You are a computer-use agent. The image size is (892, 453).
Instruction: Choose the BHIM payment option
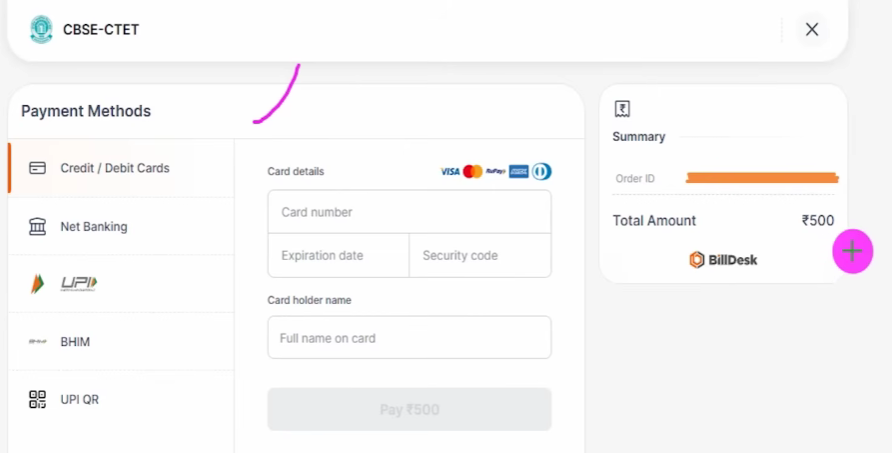[75, 342]
